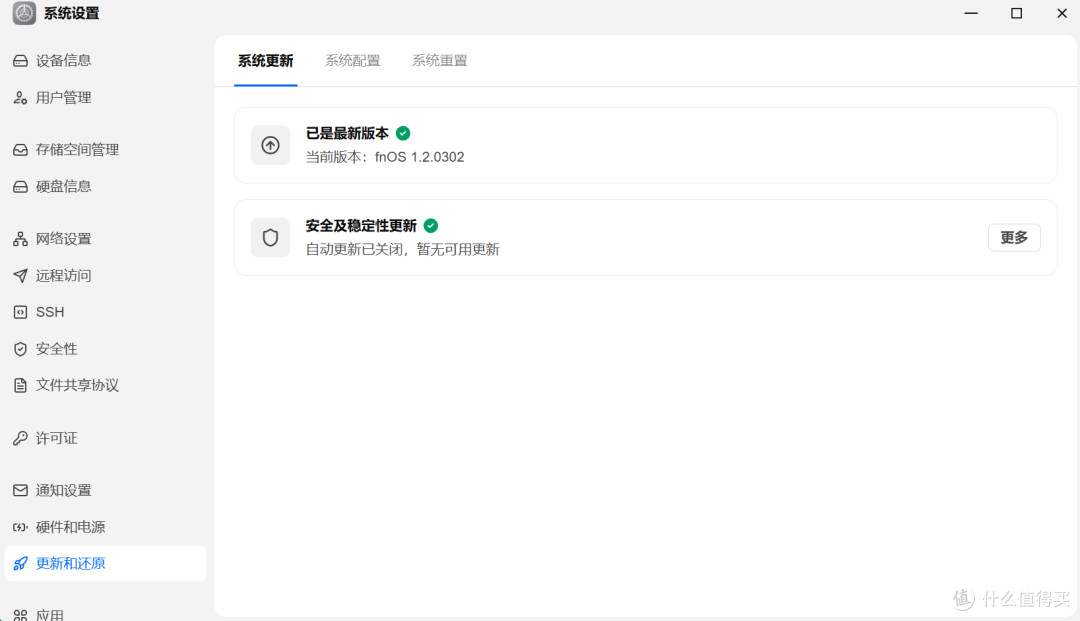Close the 系统设置 window
Viewport: 1080px width, 621px height.
coord(1062,13)
